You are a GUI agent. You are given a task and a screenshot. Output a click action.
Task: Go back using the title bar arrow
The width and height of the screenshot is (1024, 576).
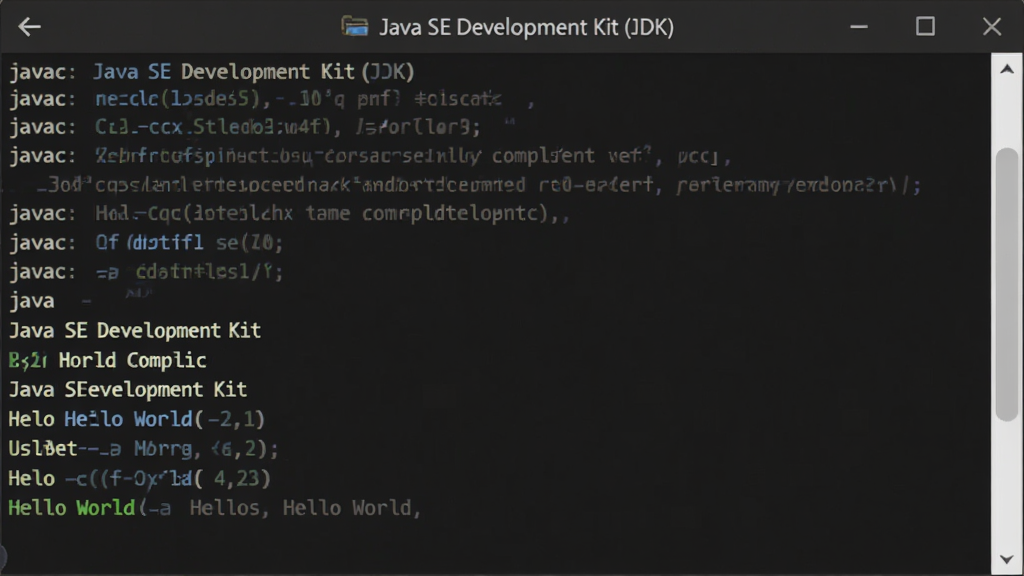29,27
